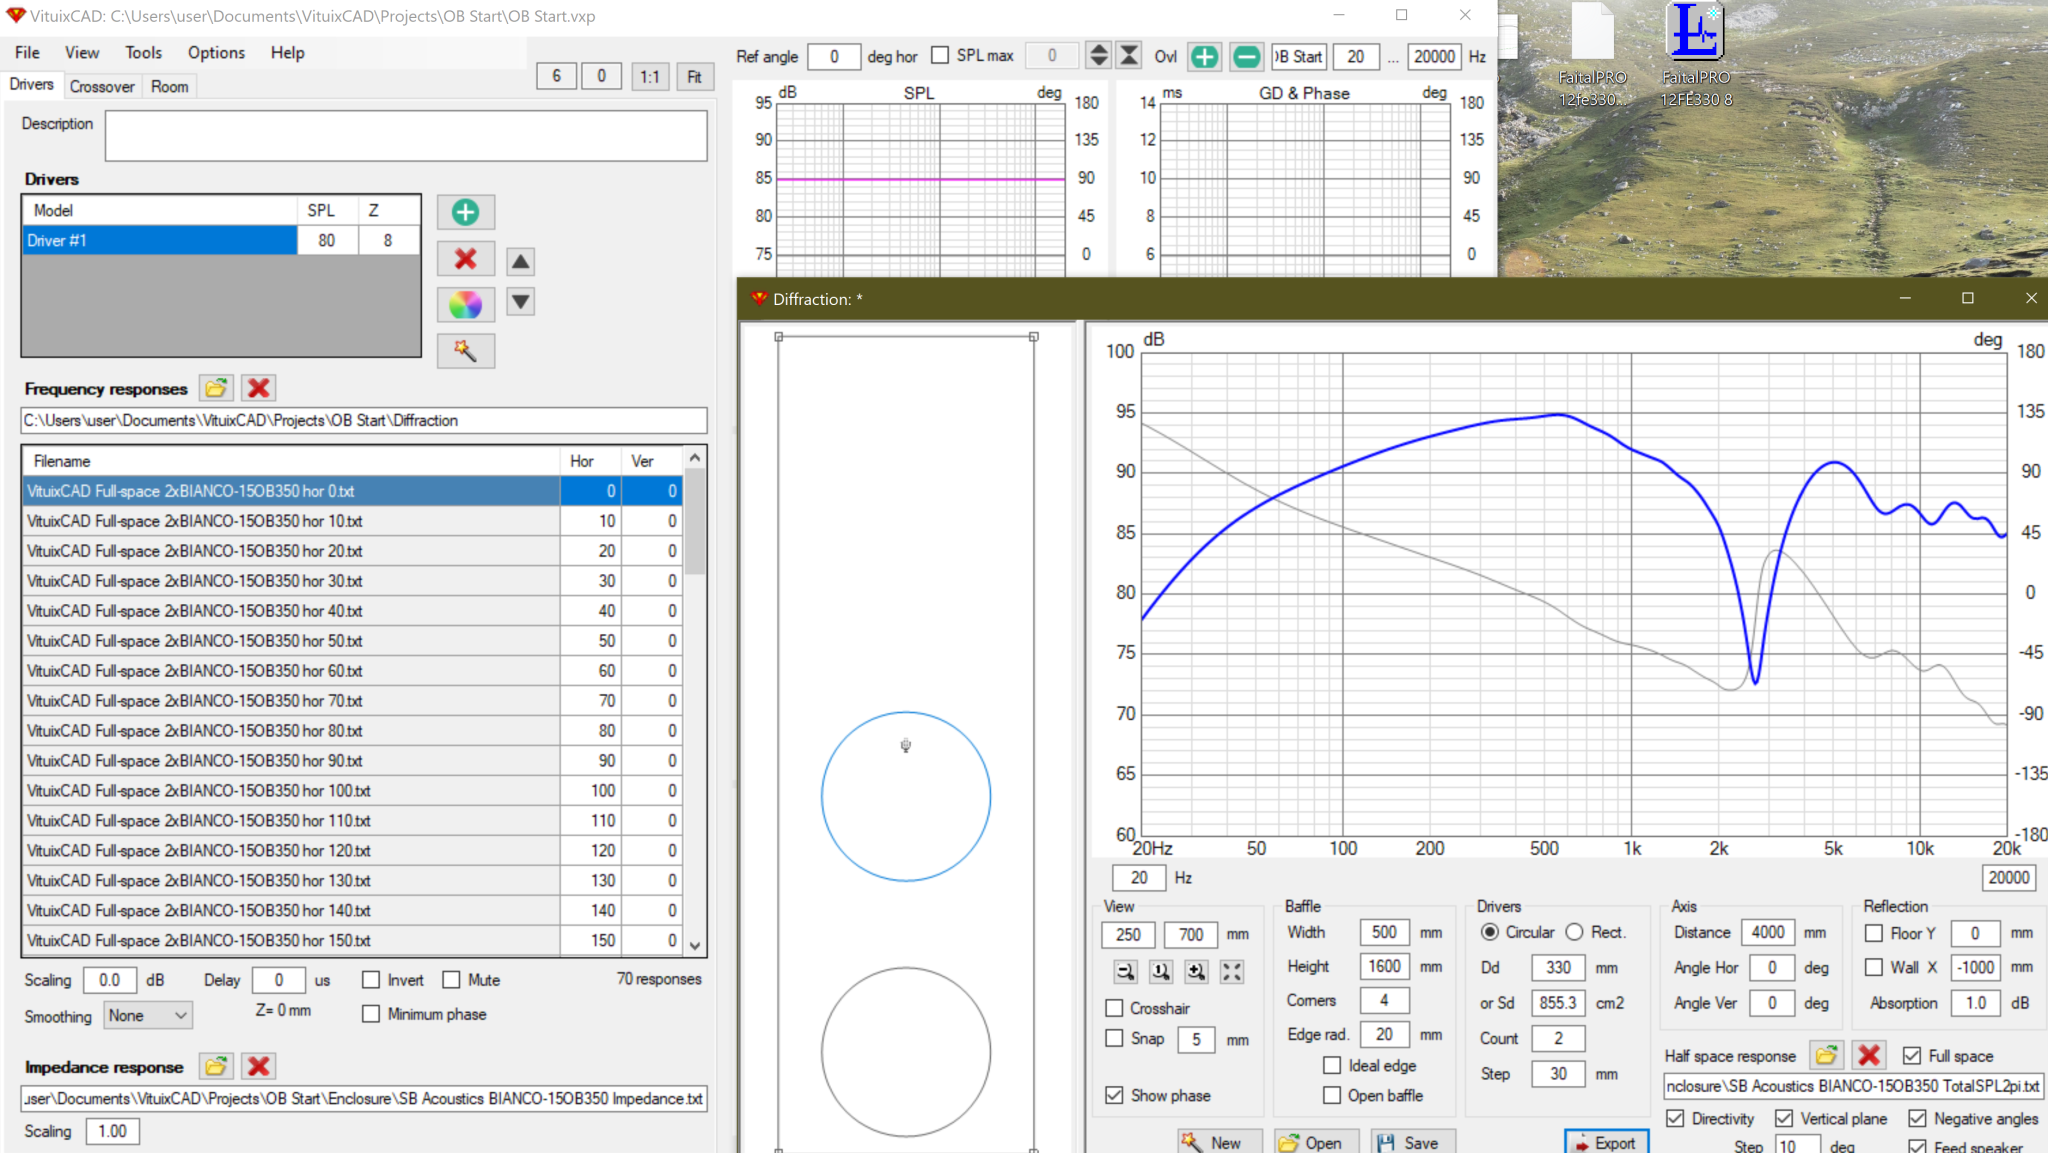Enable Ideal edge checkbox
2048x1153 pixels.
click(1332, 1065)
